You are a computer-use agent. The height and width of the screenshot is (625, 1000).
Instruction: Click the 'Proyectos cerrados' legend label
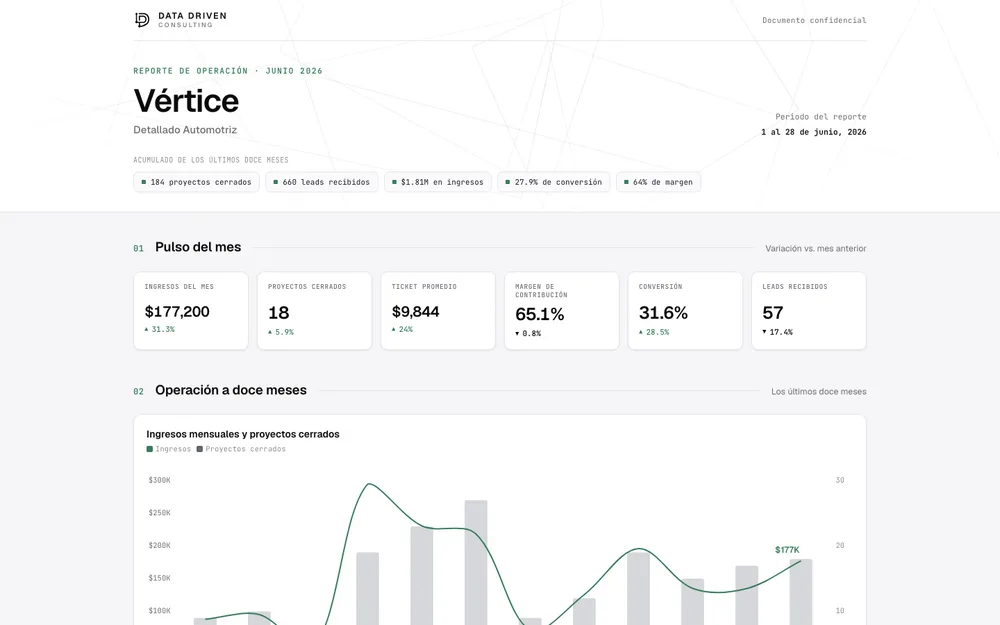[x=246, y=449]
